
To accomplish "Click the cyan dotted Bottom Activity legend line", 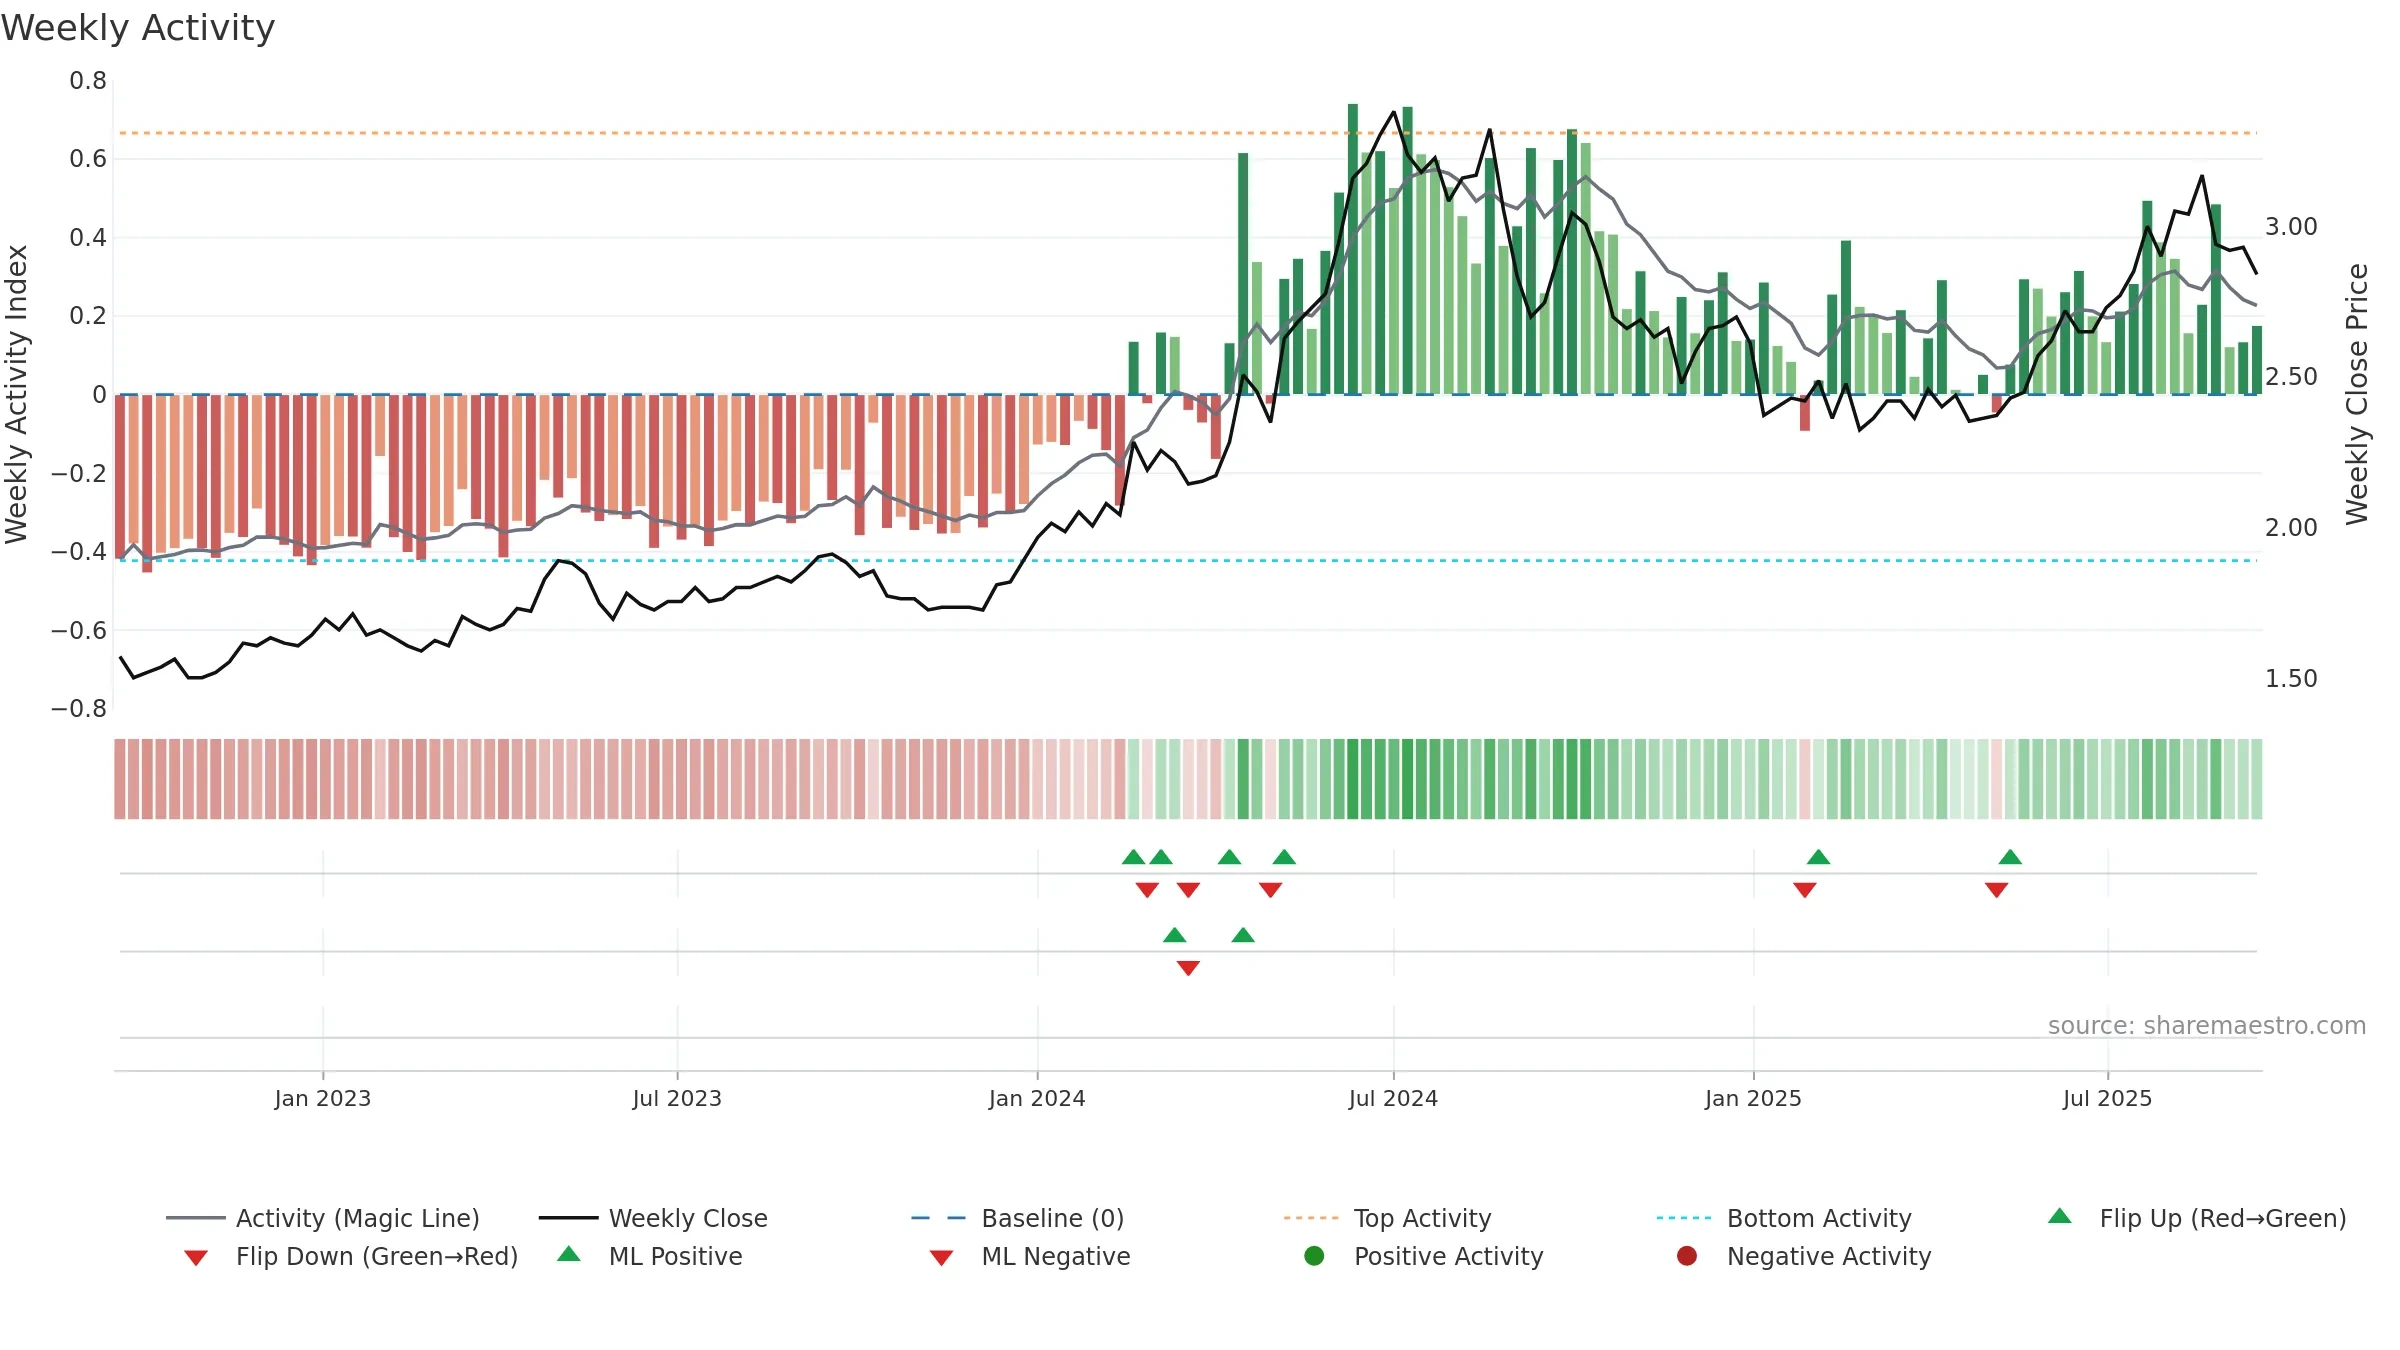I will [x=1684, y=1218].
